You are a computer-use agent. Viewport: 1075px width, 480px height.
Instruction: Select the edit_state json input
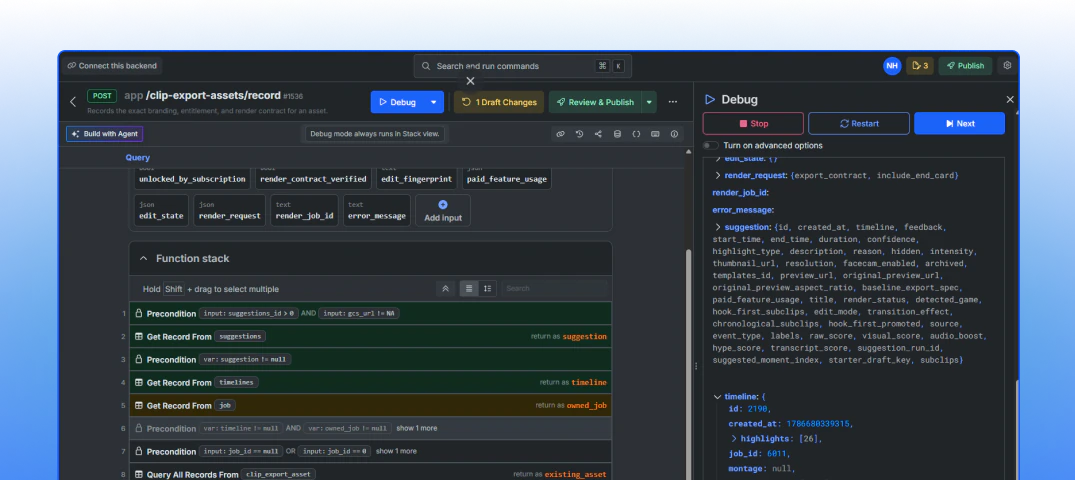(x=161, y=211)
